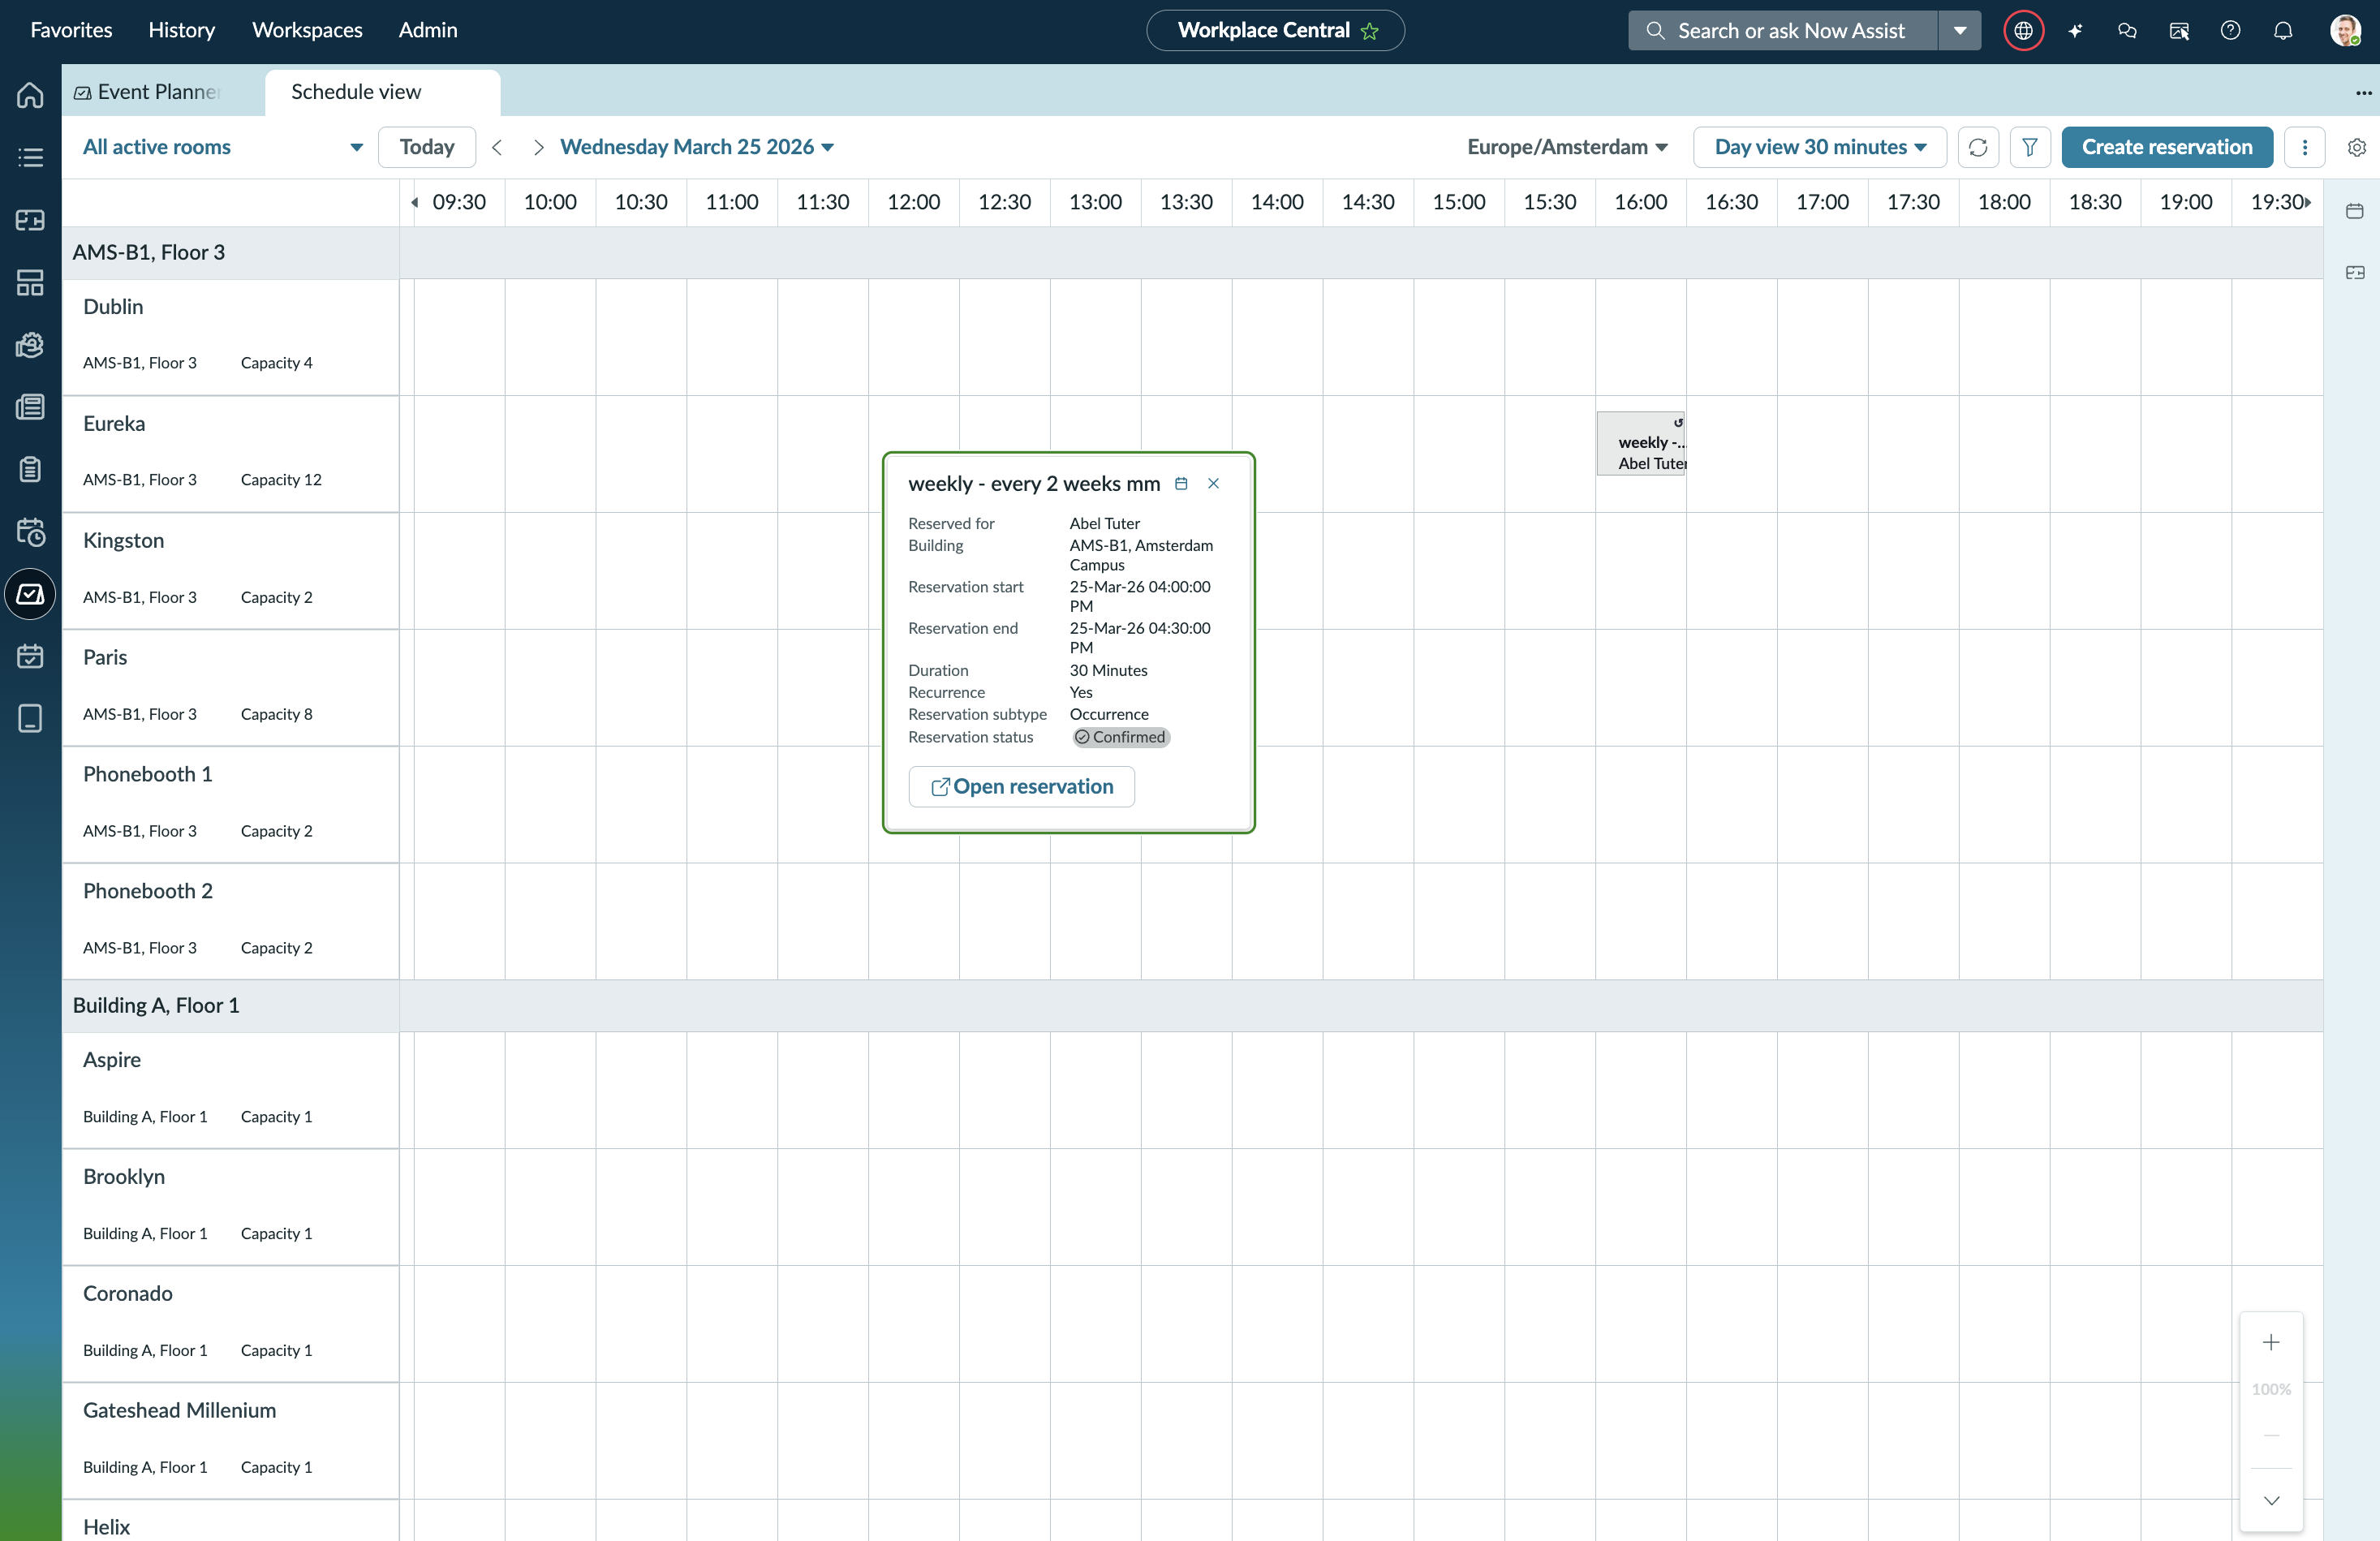Click the calendar icon in popover title

click(x=1181, y=483)
